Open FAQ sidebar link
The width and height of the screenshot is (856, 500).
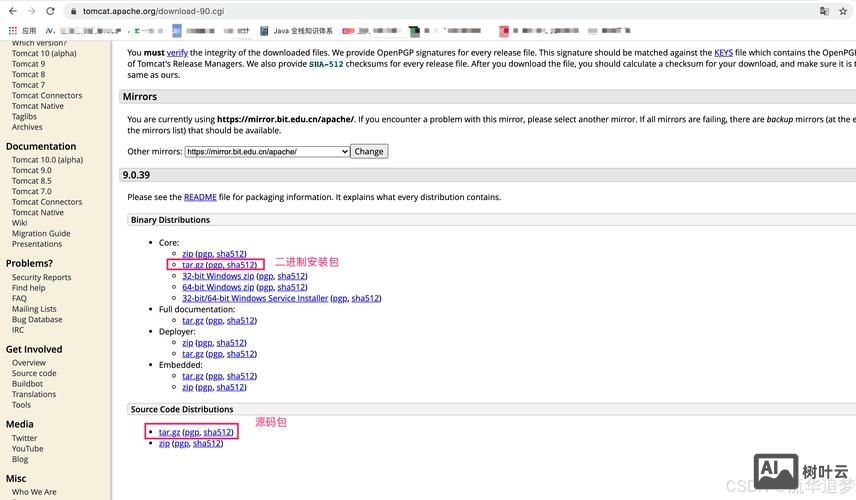tap(19, 298)
